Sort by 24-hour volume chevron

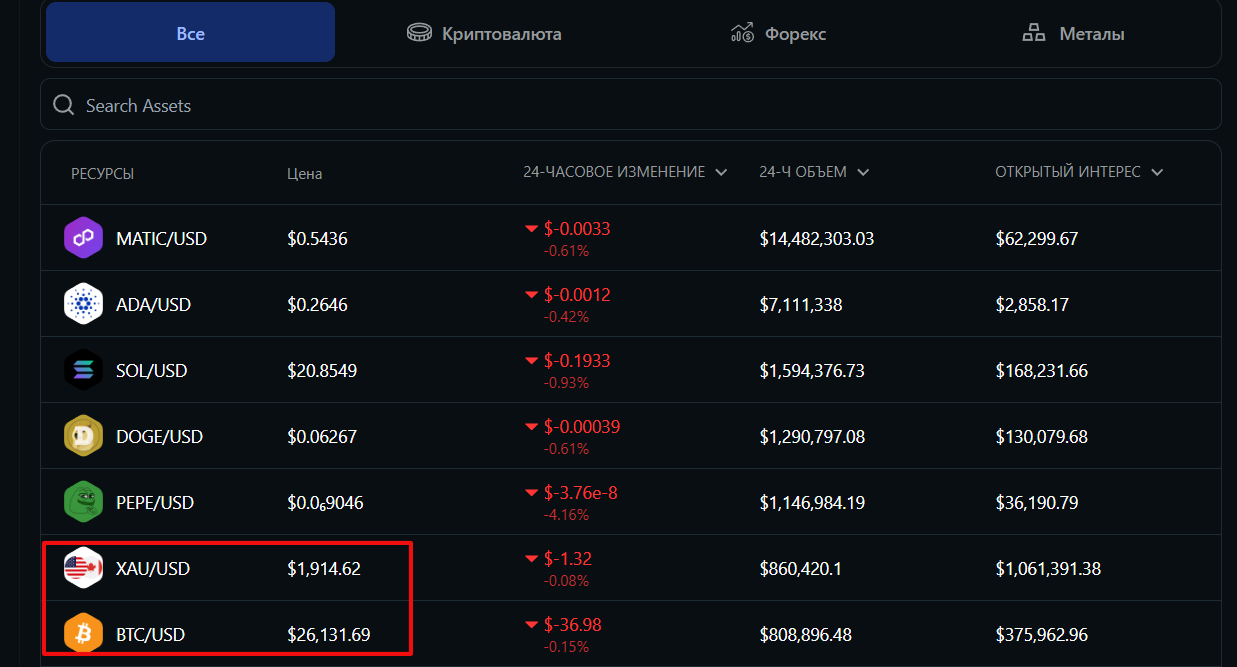point(863,172)
